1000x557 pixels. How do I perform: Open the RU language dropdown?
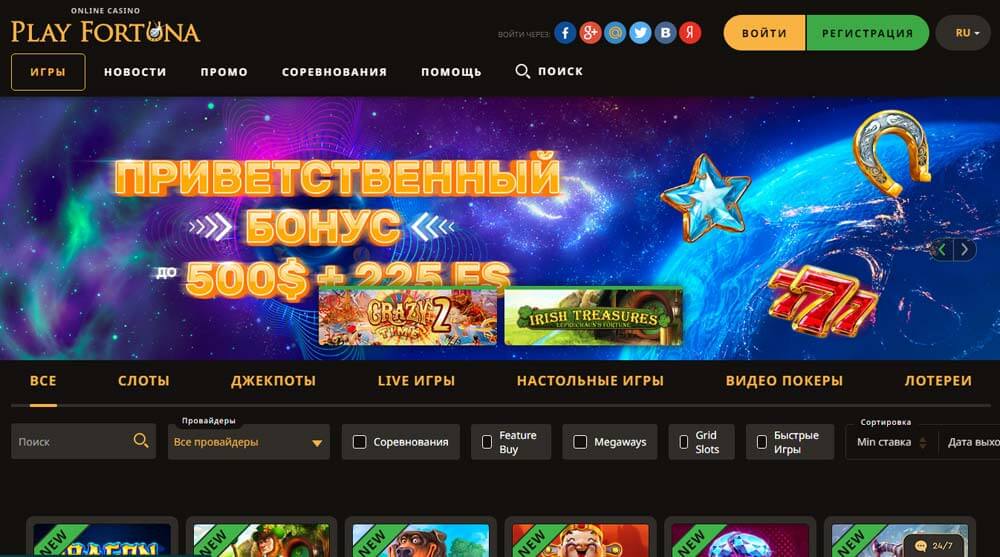[x=963, y=33]
